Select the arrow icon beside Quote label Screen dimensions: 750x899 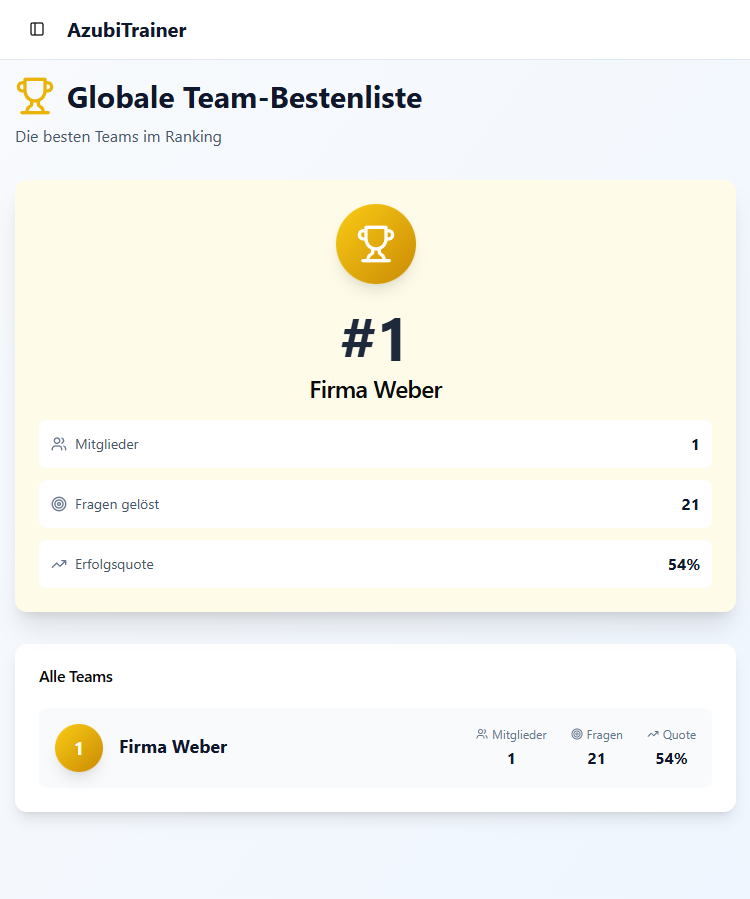pyautogui.click(x=652, y=734)
